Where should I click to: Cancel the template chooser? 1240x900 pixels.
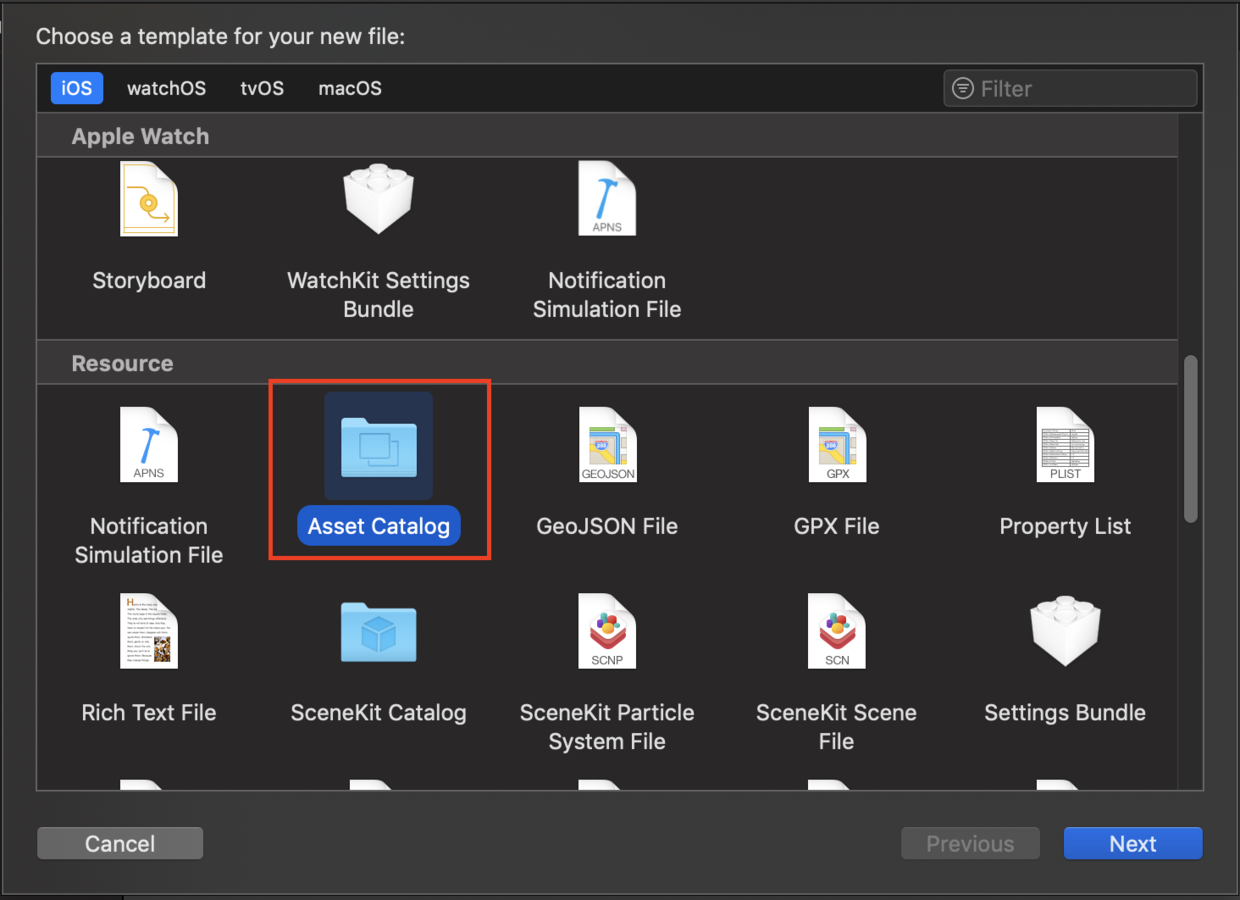tap(119, 843)
